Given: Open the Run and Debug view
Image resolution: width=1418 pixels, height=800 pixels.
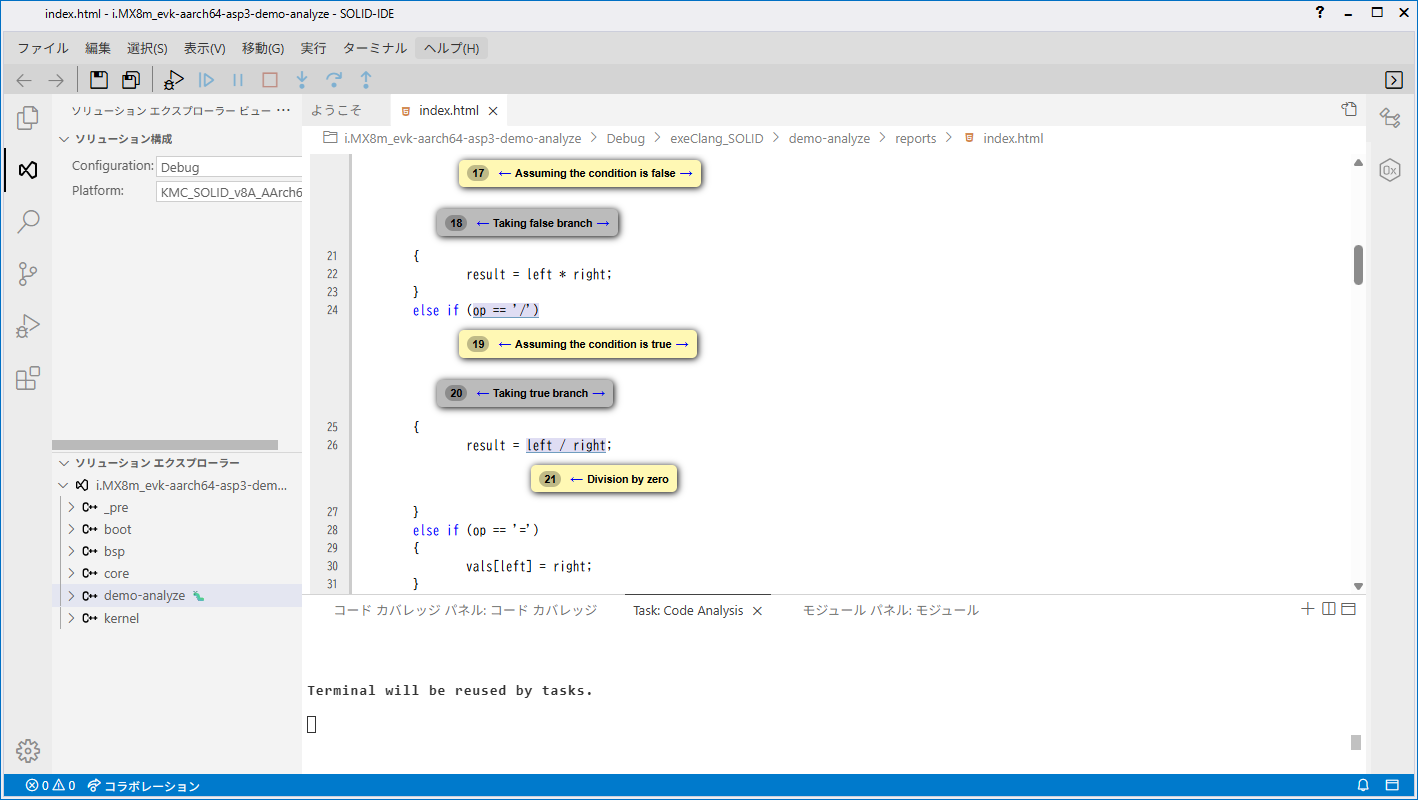Looking at the screenshot, I should coord(28,326).
